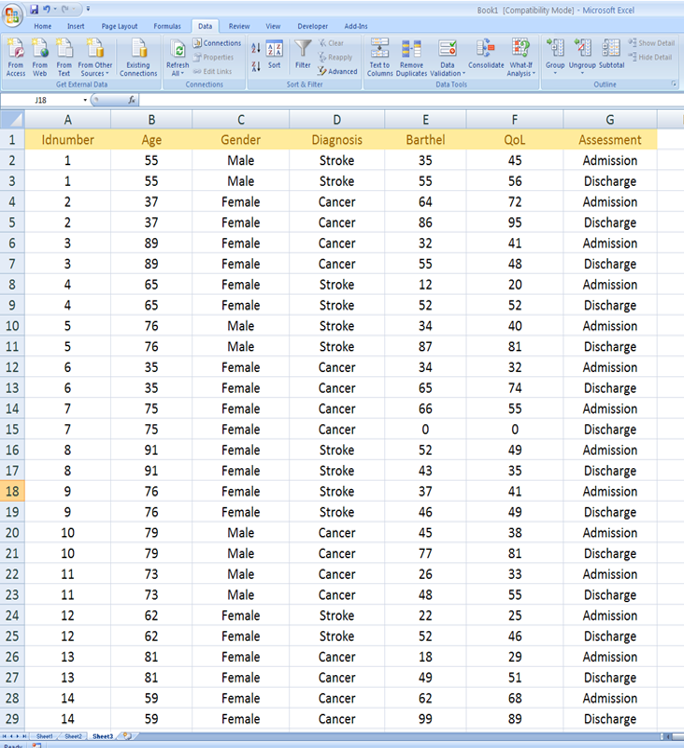Viewport: 684px width, 748px height.
Task: Open the Name Box dropdown arrow
Action: click(x=95, y=101)
